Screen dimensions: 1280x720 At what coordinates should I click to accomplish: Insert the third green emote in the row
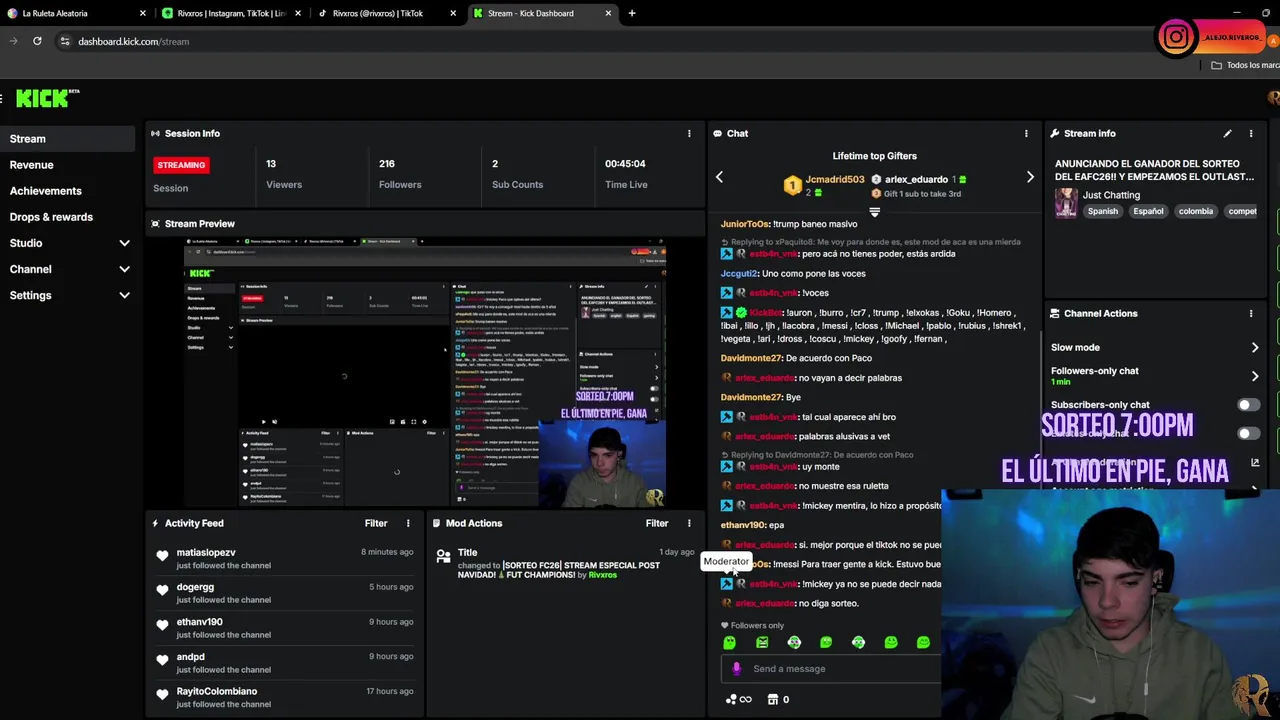(x=794, y=643)
